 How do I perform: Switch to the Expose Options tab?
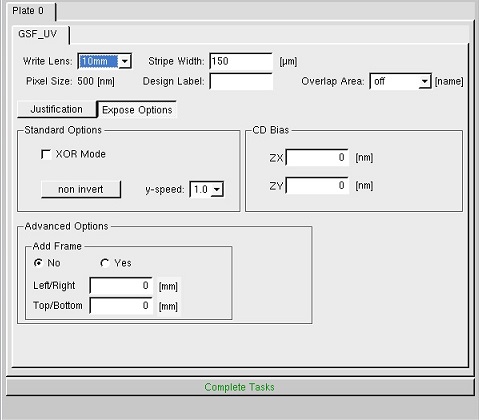point(137,110)
